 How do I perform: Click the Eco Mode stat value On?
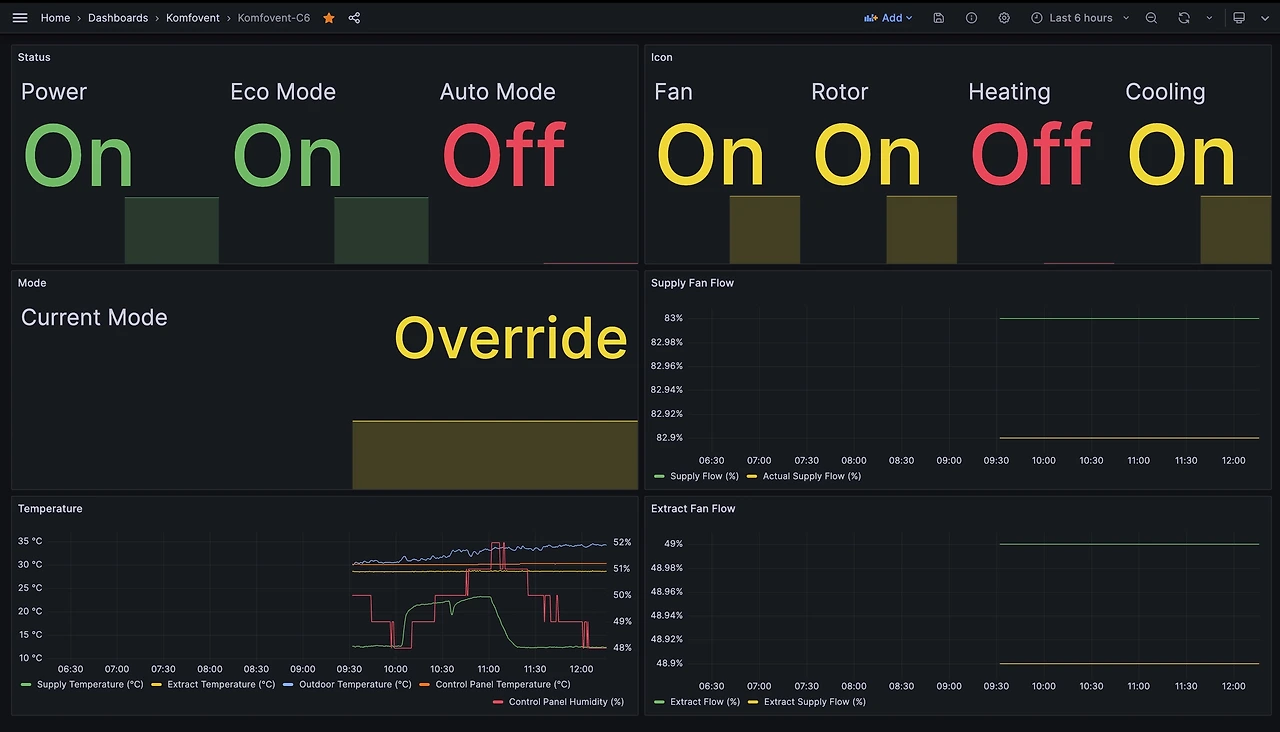(x=288, y=156)
